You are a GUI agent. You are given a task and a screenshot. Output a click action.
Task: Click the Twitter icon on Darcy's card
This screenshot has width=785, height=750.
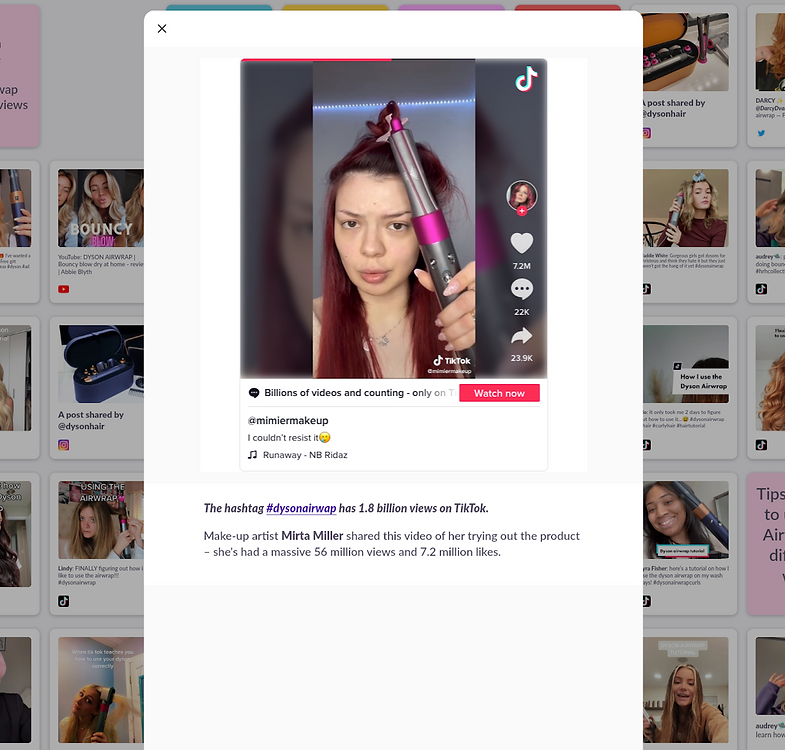[x=761, y=133]
